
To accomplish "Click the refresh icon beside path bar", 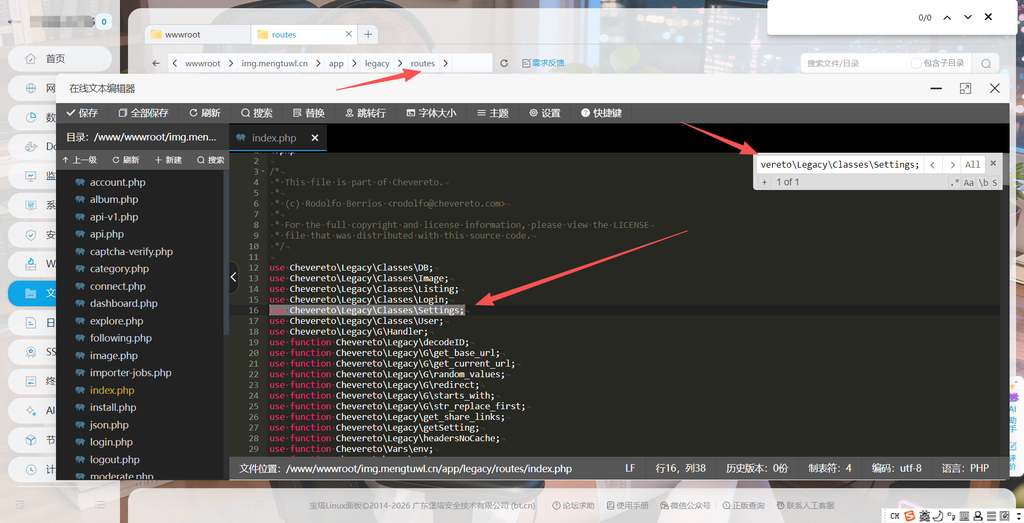I will 504,63.
